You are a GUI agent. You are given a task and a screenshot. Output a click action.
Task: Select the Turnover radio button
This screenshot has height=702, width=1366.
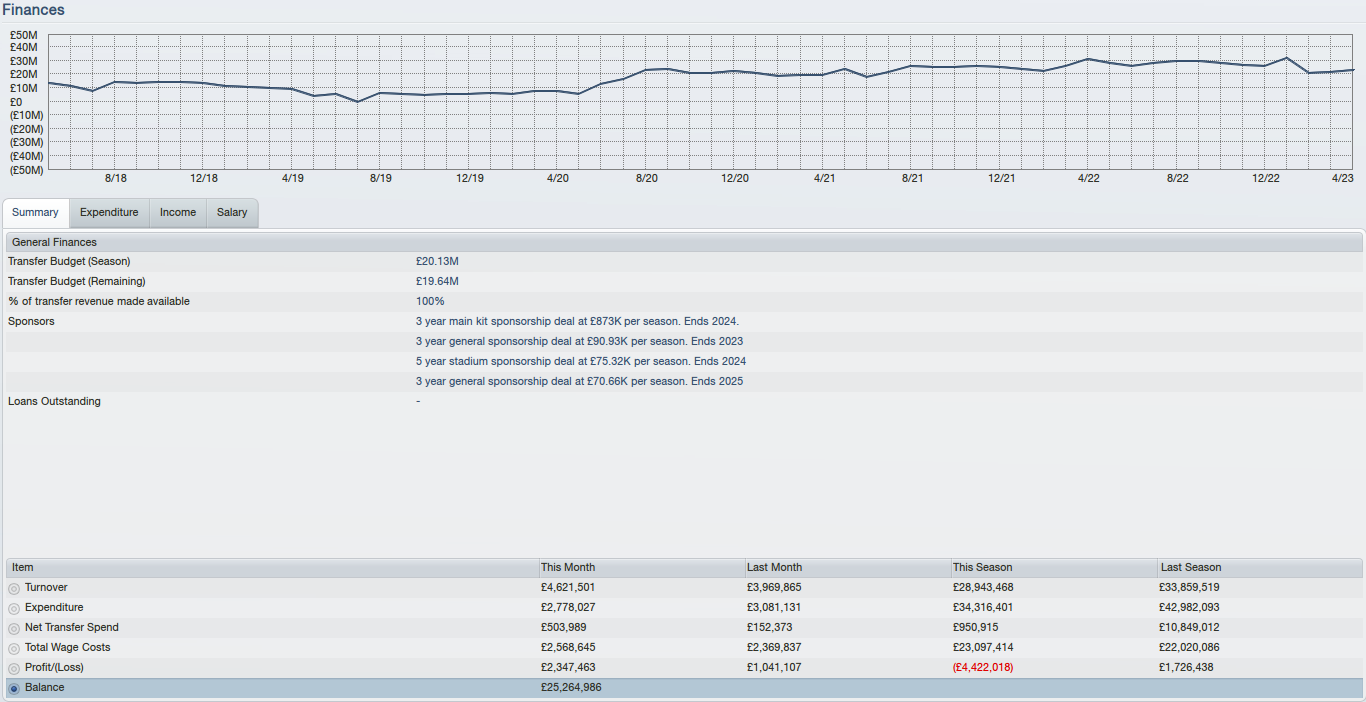(x=14, y=588)
